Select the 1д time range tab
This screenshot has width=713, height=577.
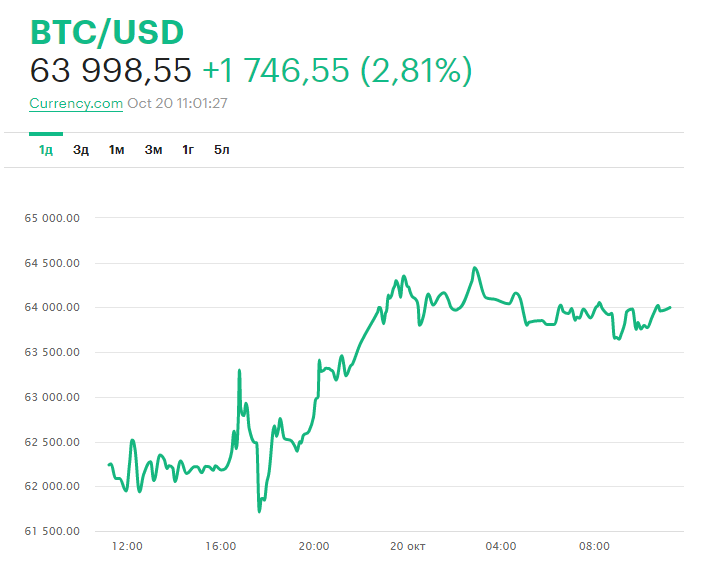click(x=46, y=150)
